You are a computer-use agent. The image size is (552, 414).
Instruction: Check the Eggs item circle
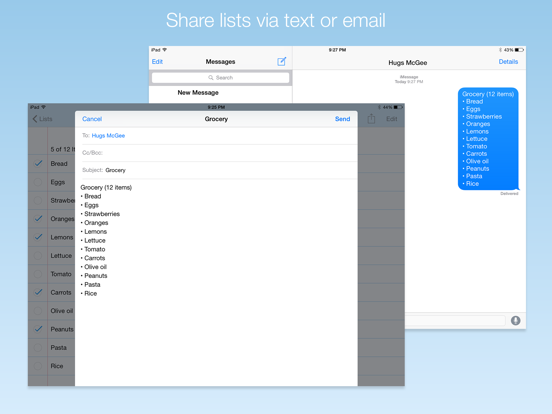coord(38,182)
